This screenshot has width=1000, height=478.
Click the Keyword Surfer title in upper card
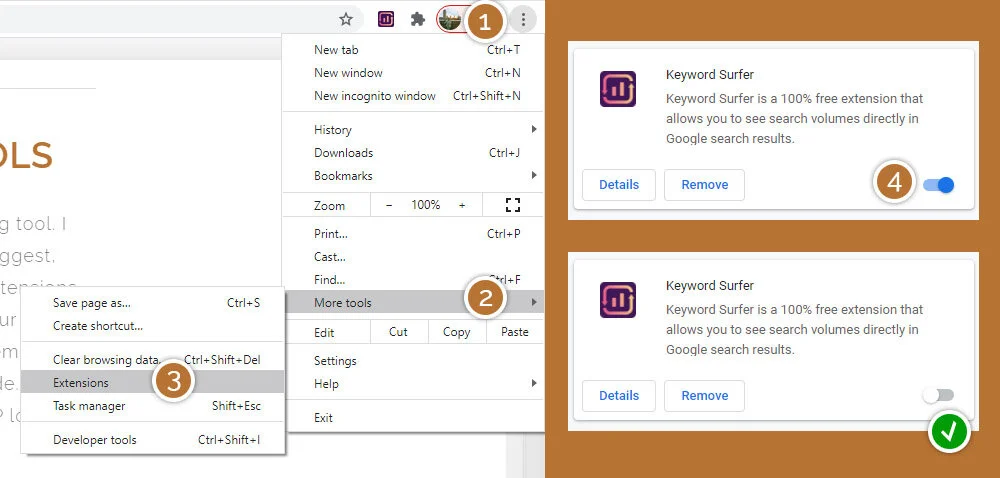[710, 75]
